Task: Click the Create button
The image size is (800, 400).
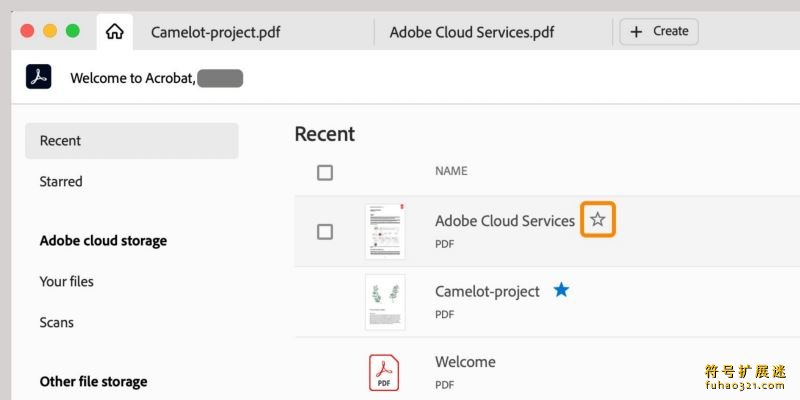Action: pos(659,32)
